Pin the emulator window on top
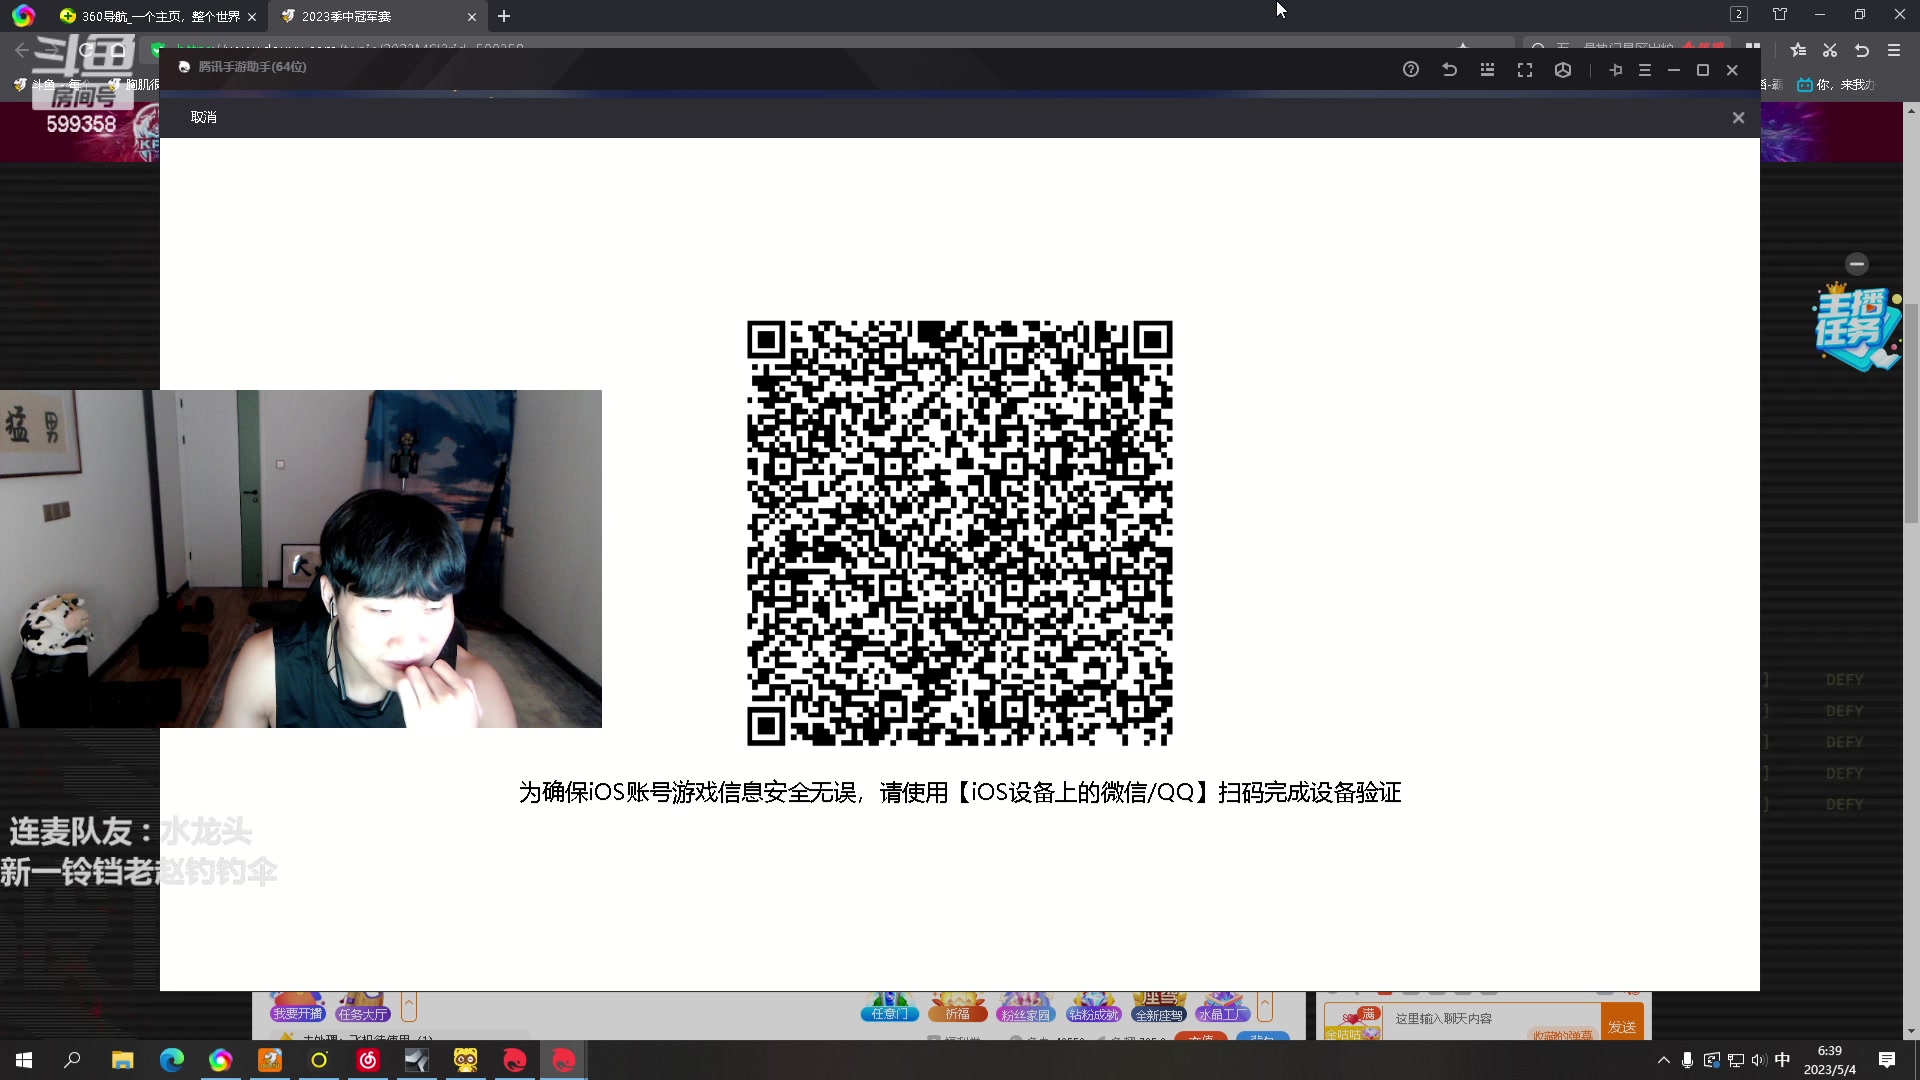1920x1080 pixels. 1616,70
